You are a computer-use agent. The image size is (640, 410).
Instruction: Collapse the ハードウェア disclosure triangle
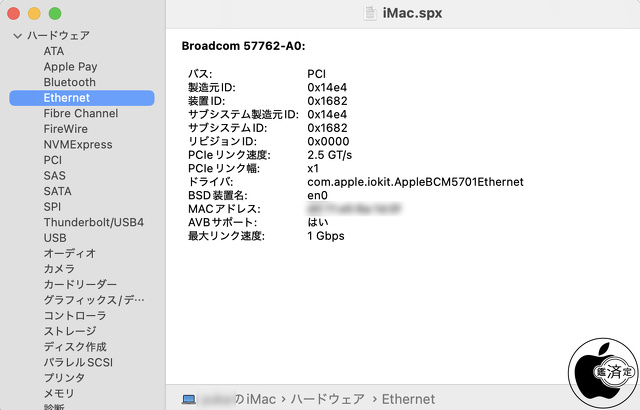[x=17, y=36]
